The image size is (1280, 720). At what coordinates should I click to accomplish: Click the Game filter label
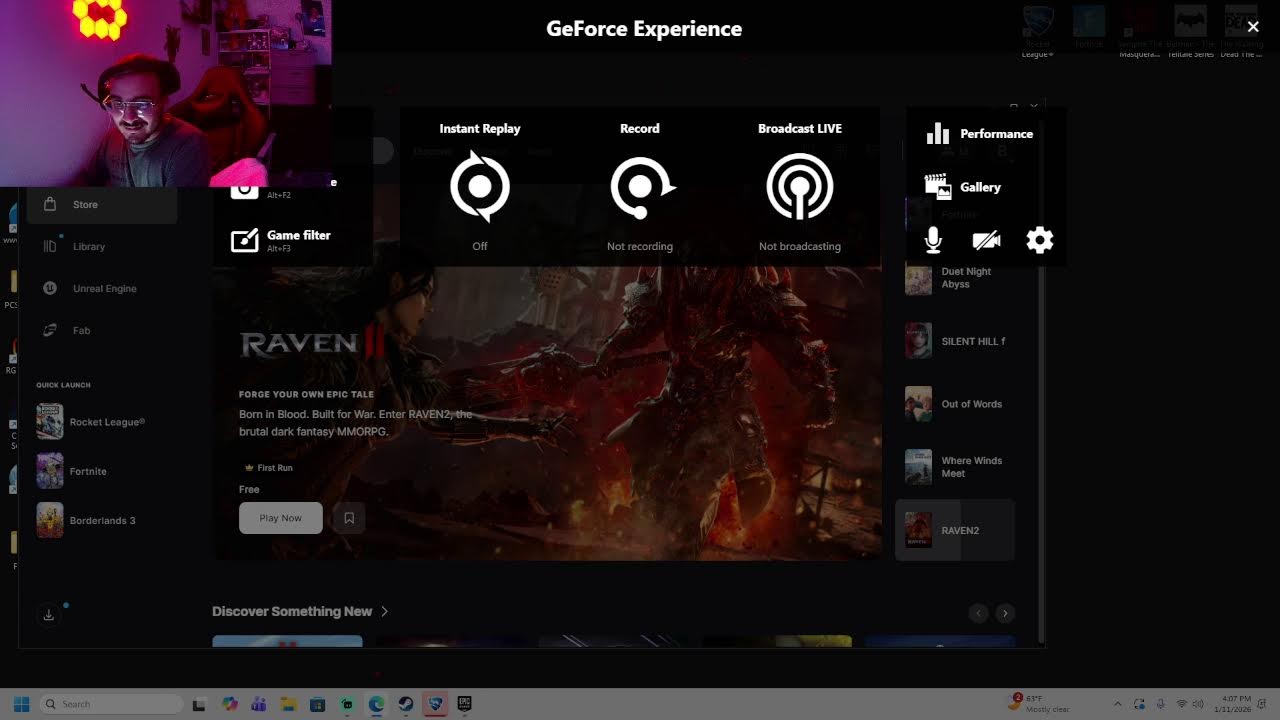298,235
